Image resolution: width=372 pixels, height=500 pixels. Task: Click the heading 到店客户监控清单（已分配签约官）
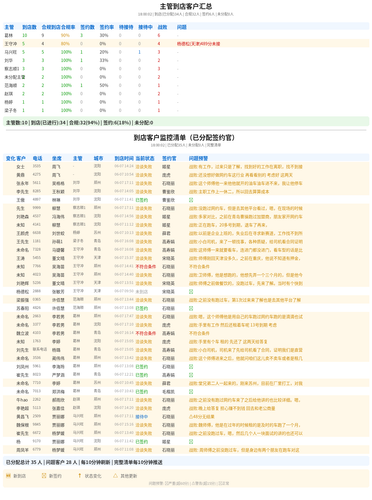186,137
